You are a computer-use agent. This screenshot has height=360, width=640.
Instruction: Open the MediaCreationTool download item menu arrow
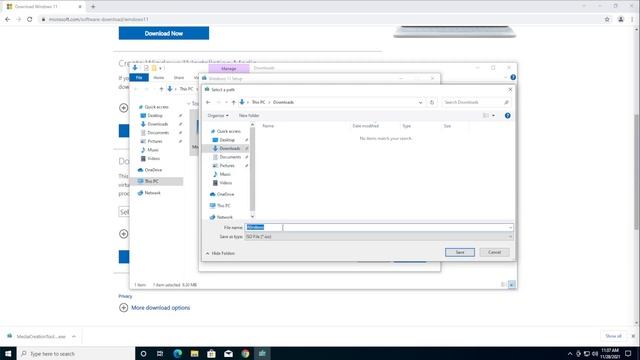click(74, 337)
